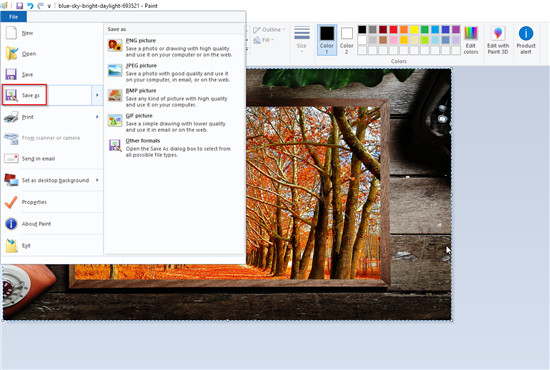
Task: Open the Fill dropdown
Action: [x=264, y=40]
